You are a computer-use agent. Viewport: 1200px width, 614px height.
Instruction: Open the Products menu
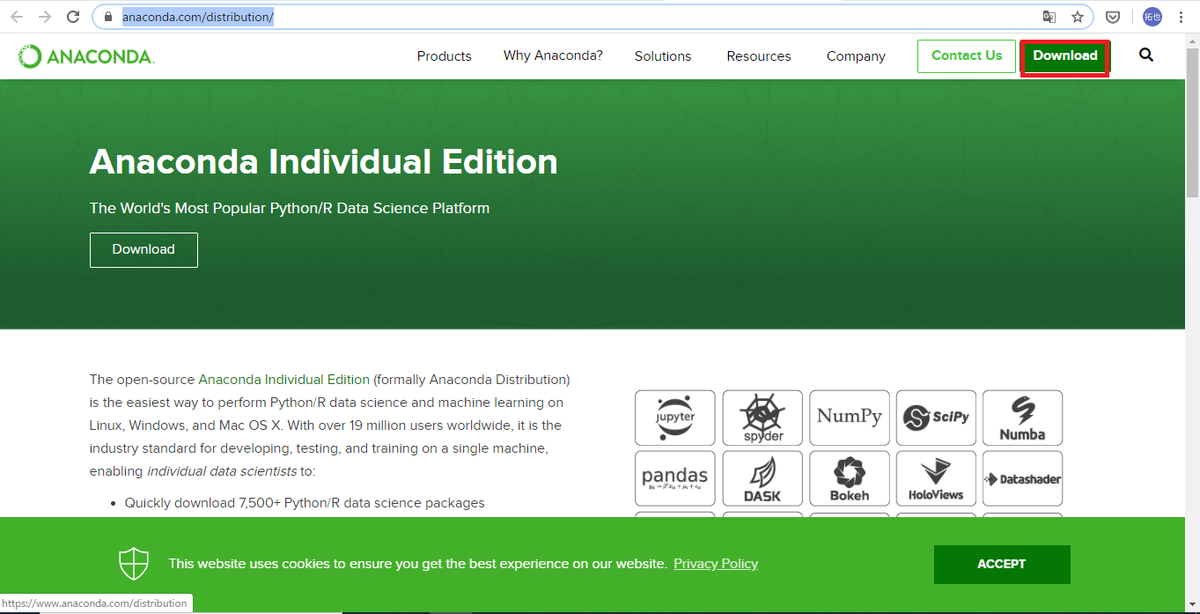pyautogui.click(x=444, y=56)
